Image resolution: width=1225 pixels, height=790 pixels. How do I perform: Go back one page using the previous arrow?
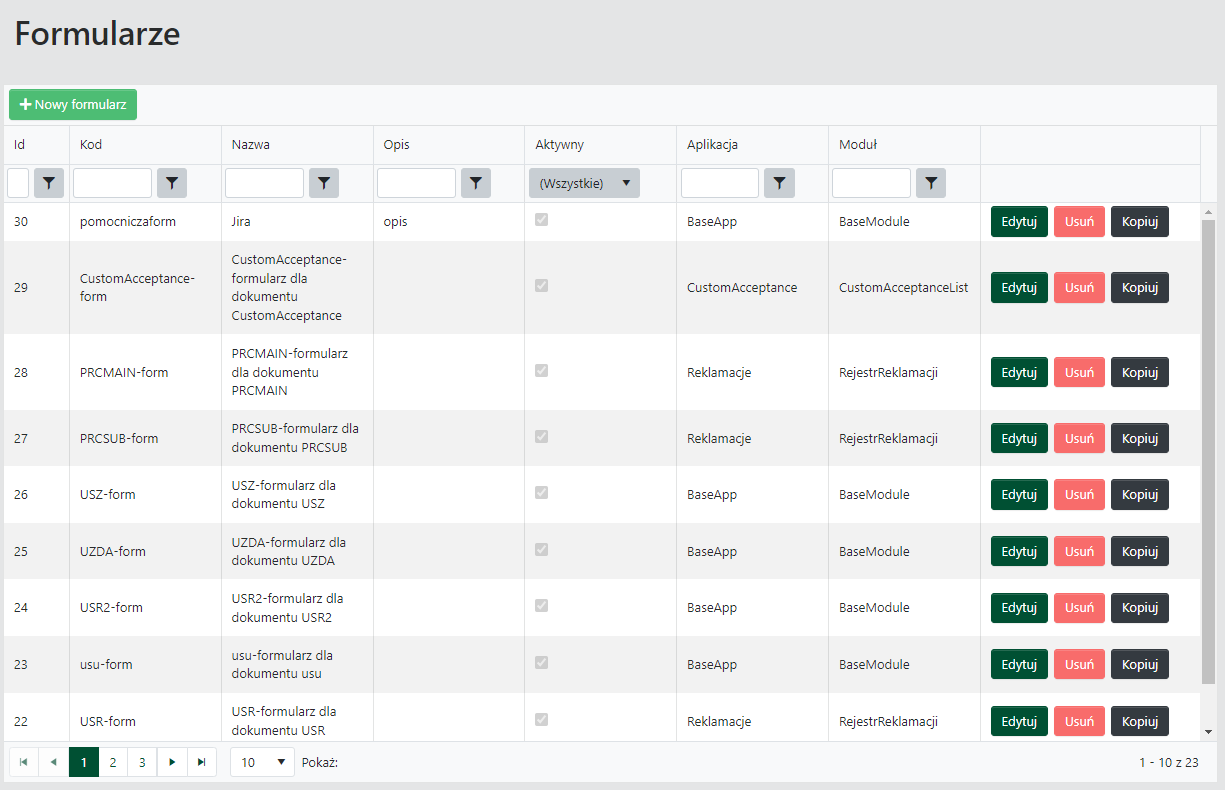click(53, 762)
